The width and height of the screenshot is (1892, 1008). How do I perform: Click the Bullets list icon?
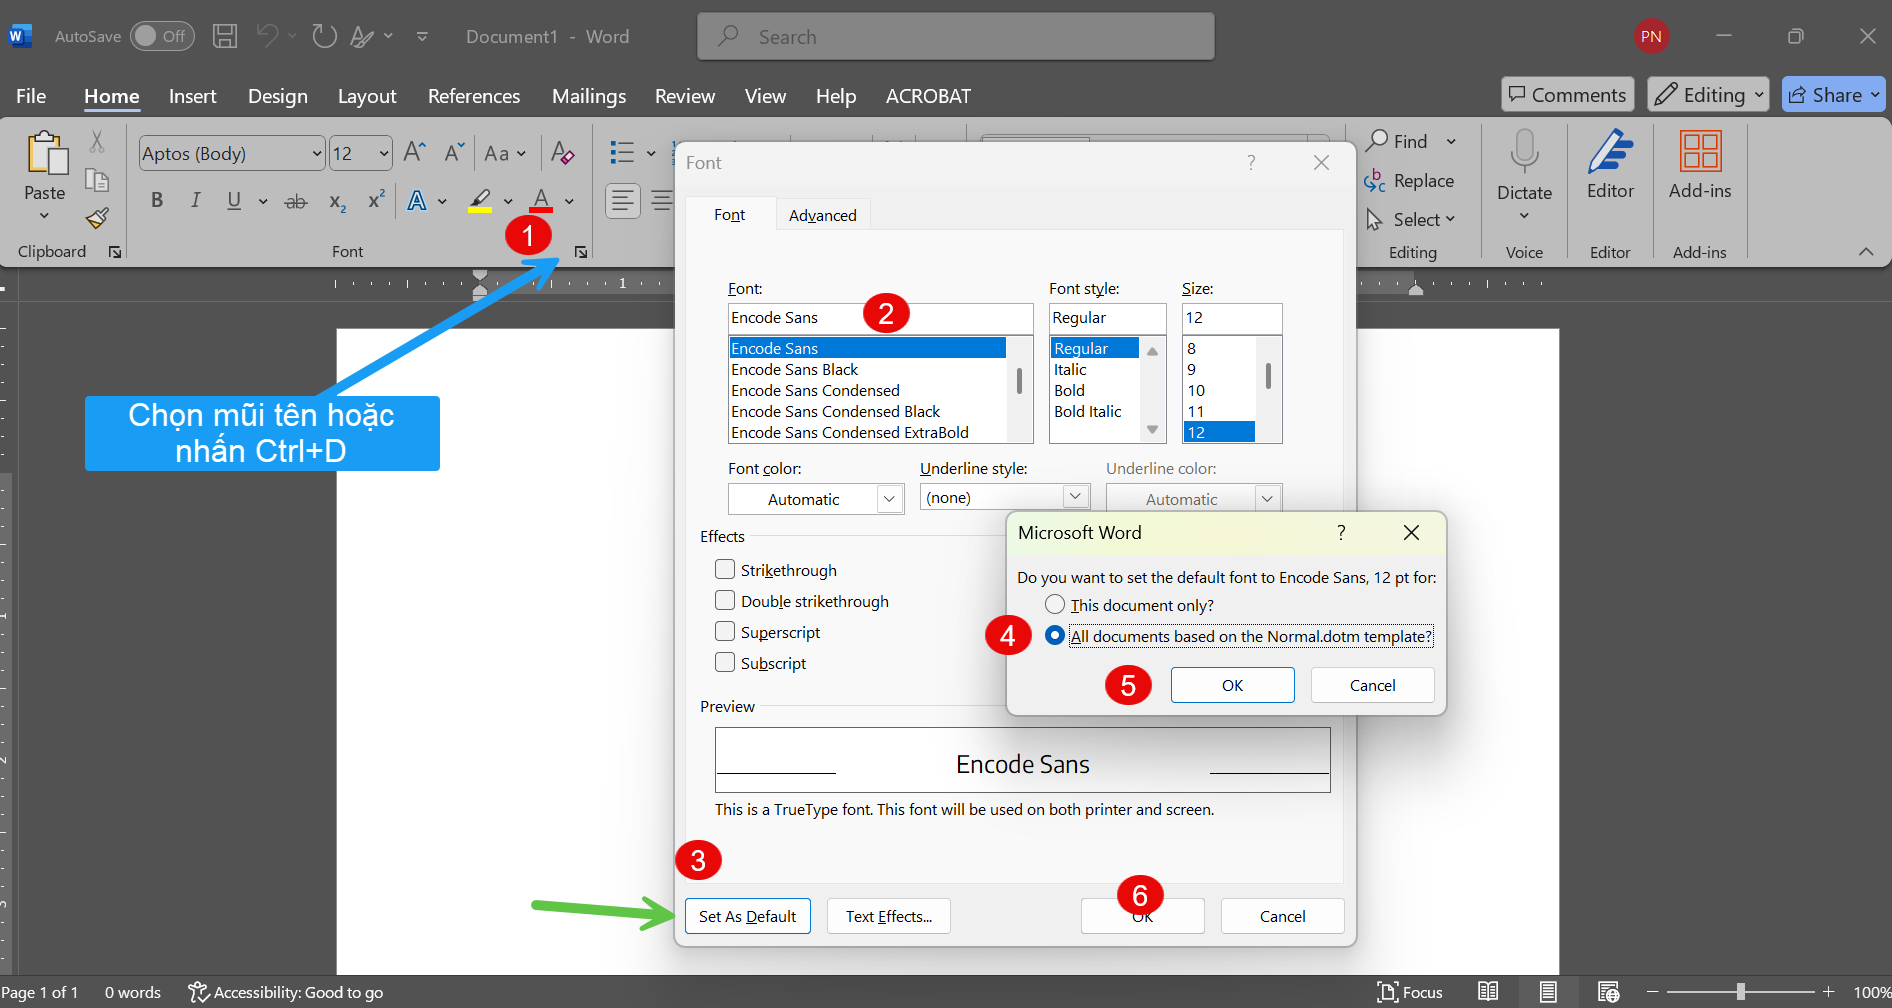(622, 152)
